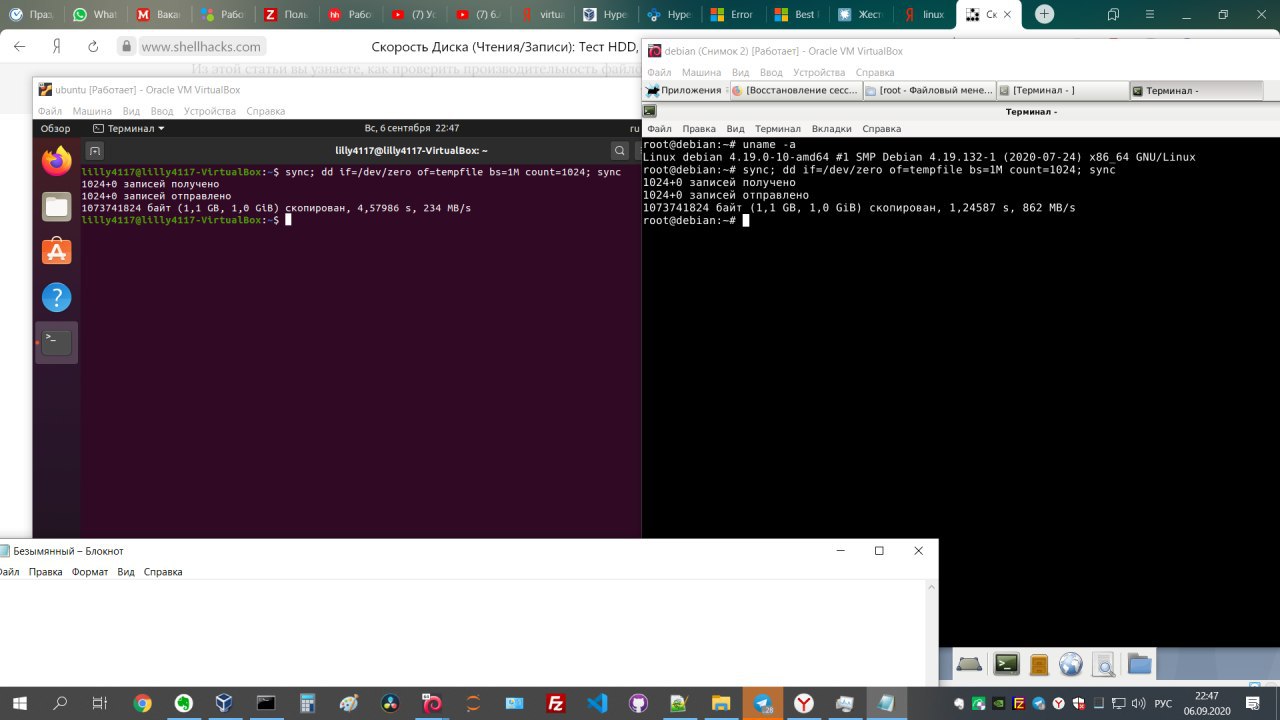Switch to VirtualBox on the taskbar
Viewport: 1280px width, 720px height.
click(224, 703)
